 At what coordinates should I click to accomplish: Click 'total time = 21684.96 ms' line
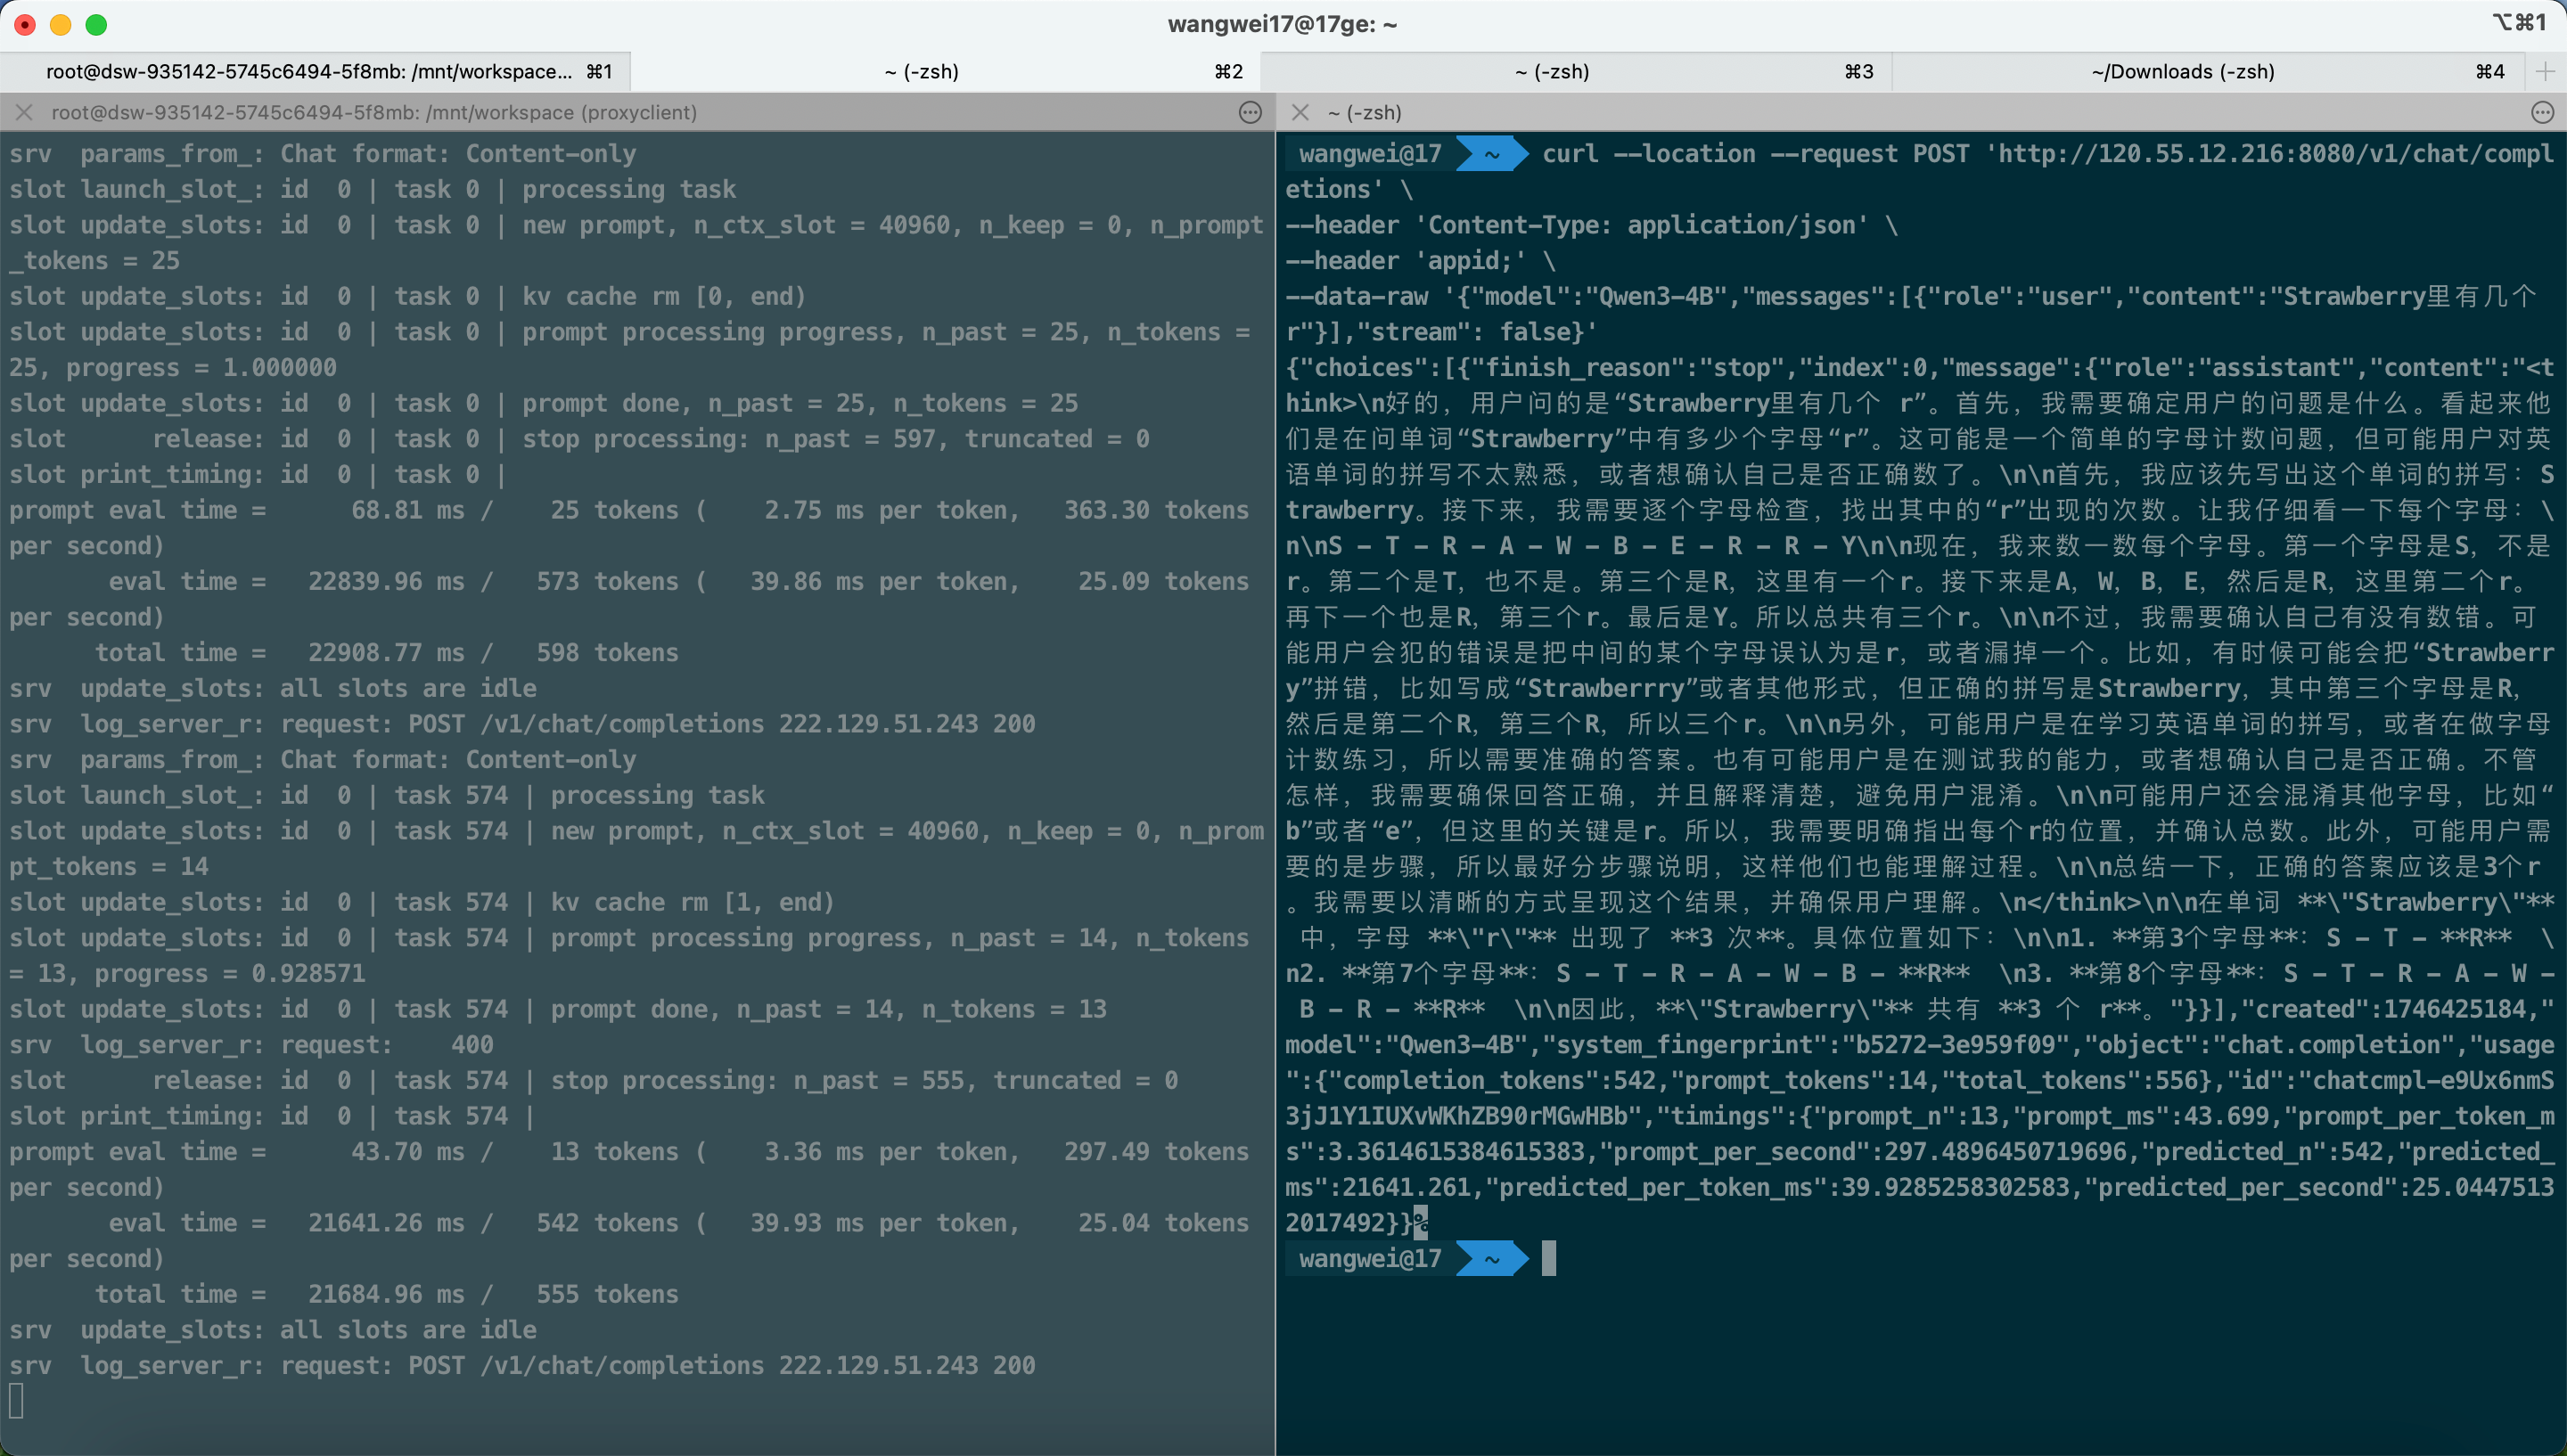386,1294
